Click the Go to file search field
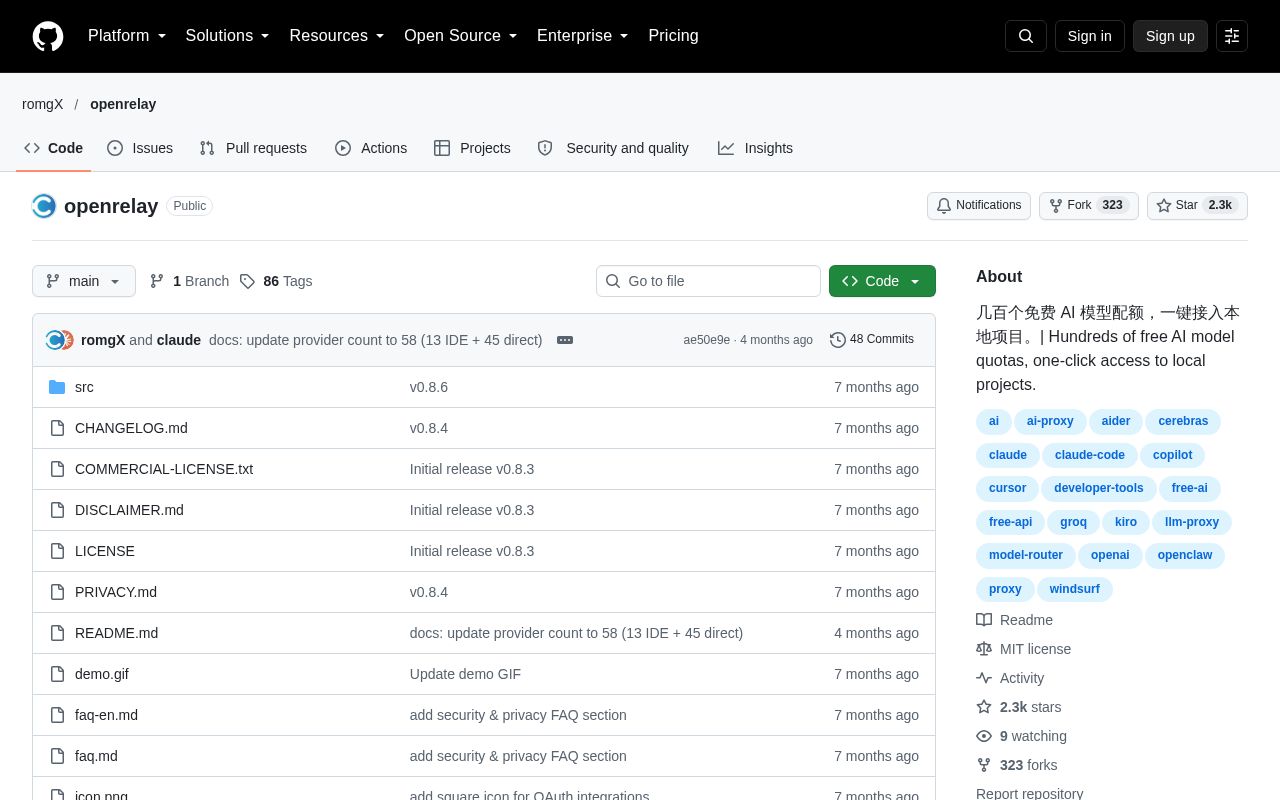Screen dimensions: 1280x800 (708, 281)
